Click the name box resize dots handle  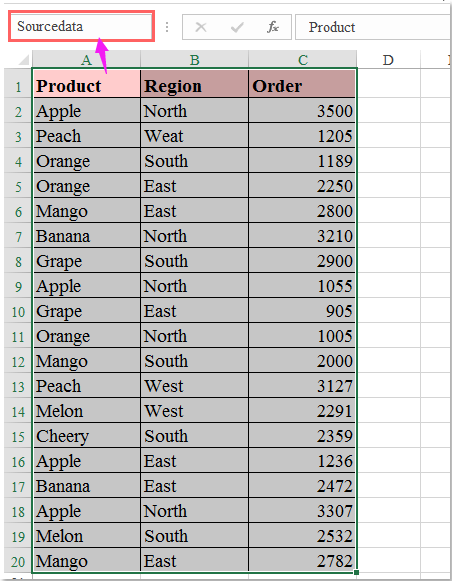tap(167, 27)
